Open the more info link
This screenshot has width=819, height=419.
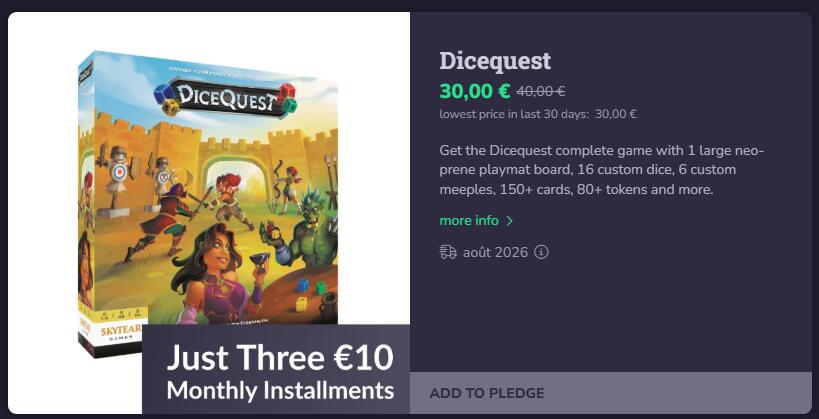pyautogui.click(x=469, y=221)
